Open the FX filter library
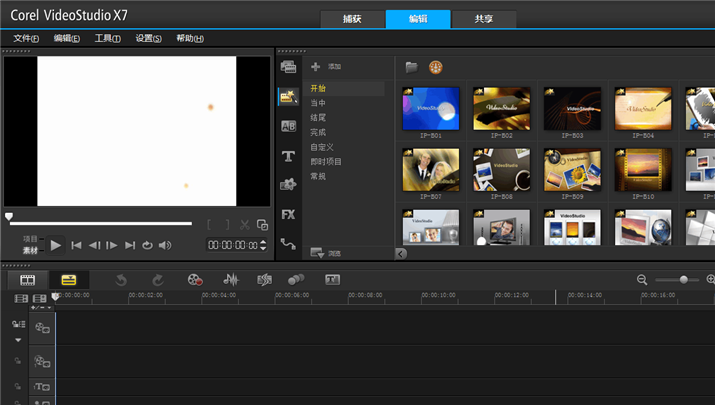The width and height of the screenshot is (715, 405). click(289, 214)
